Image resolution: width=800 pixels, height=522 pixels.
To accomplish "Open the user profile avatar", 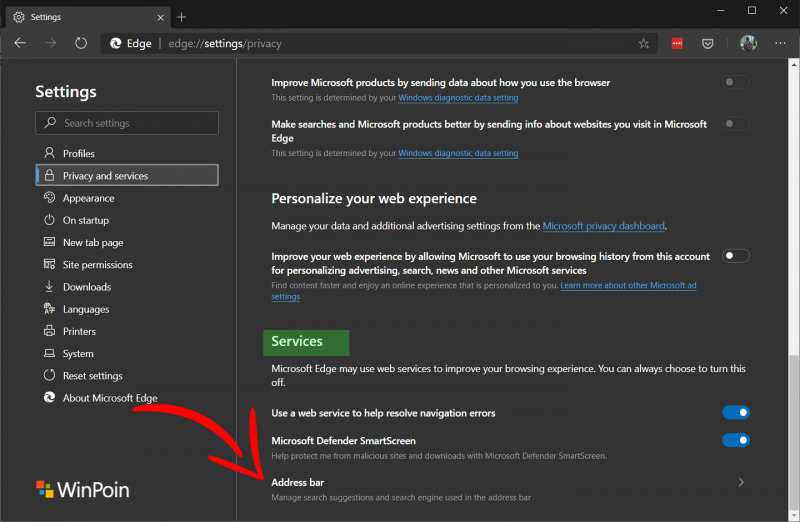I will click(748, 43).
